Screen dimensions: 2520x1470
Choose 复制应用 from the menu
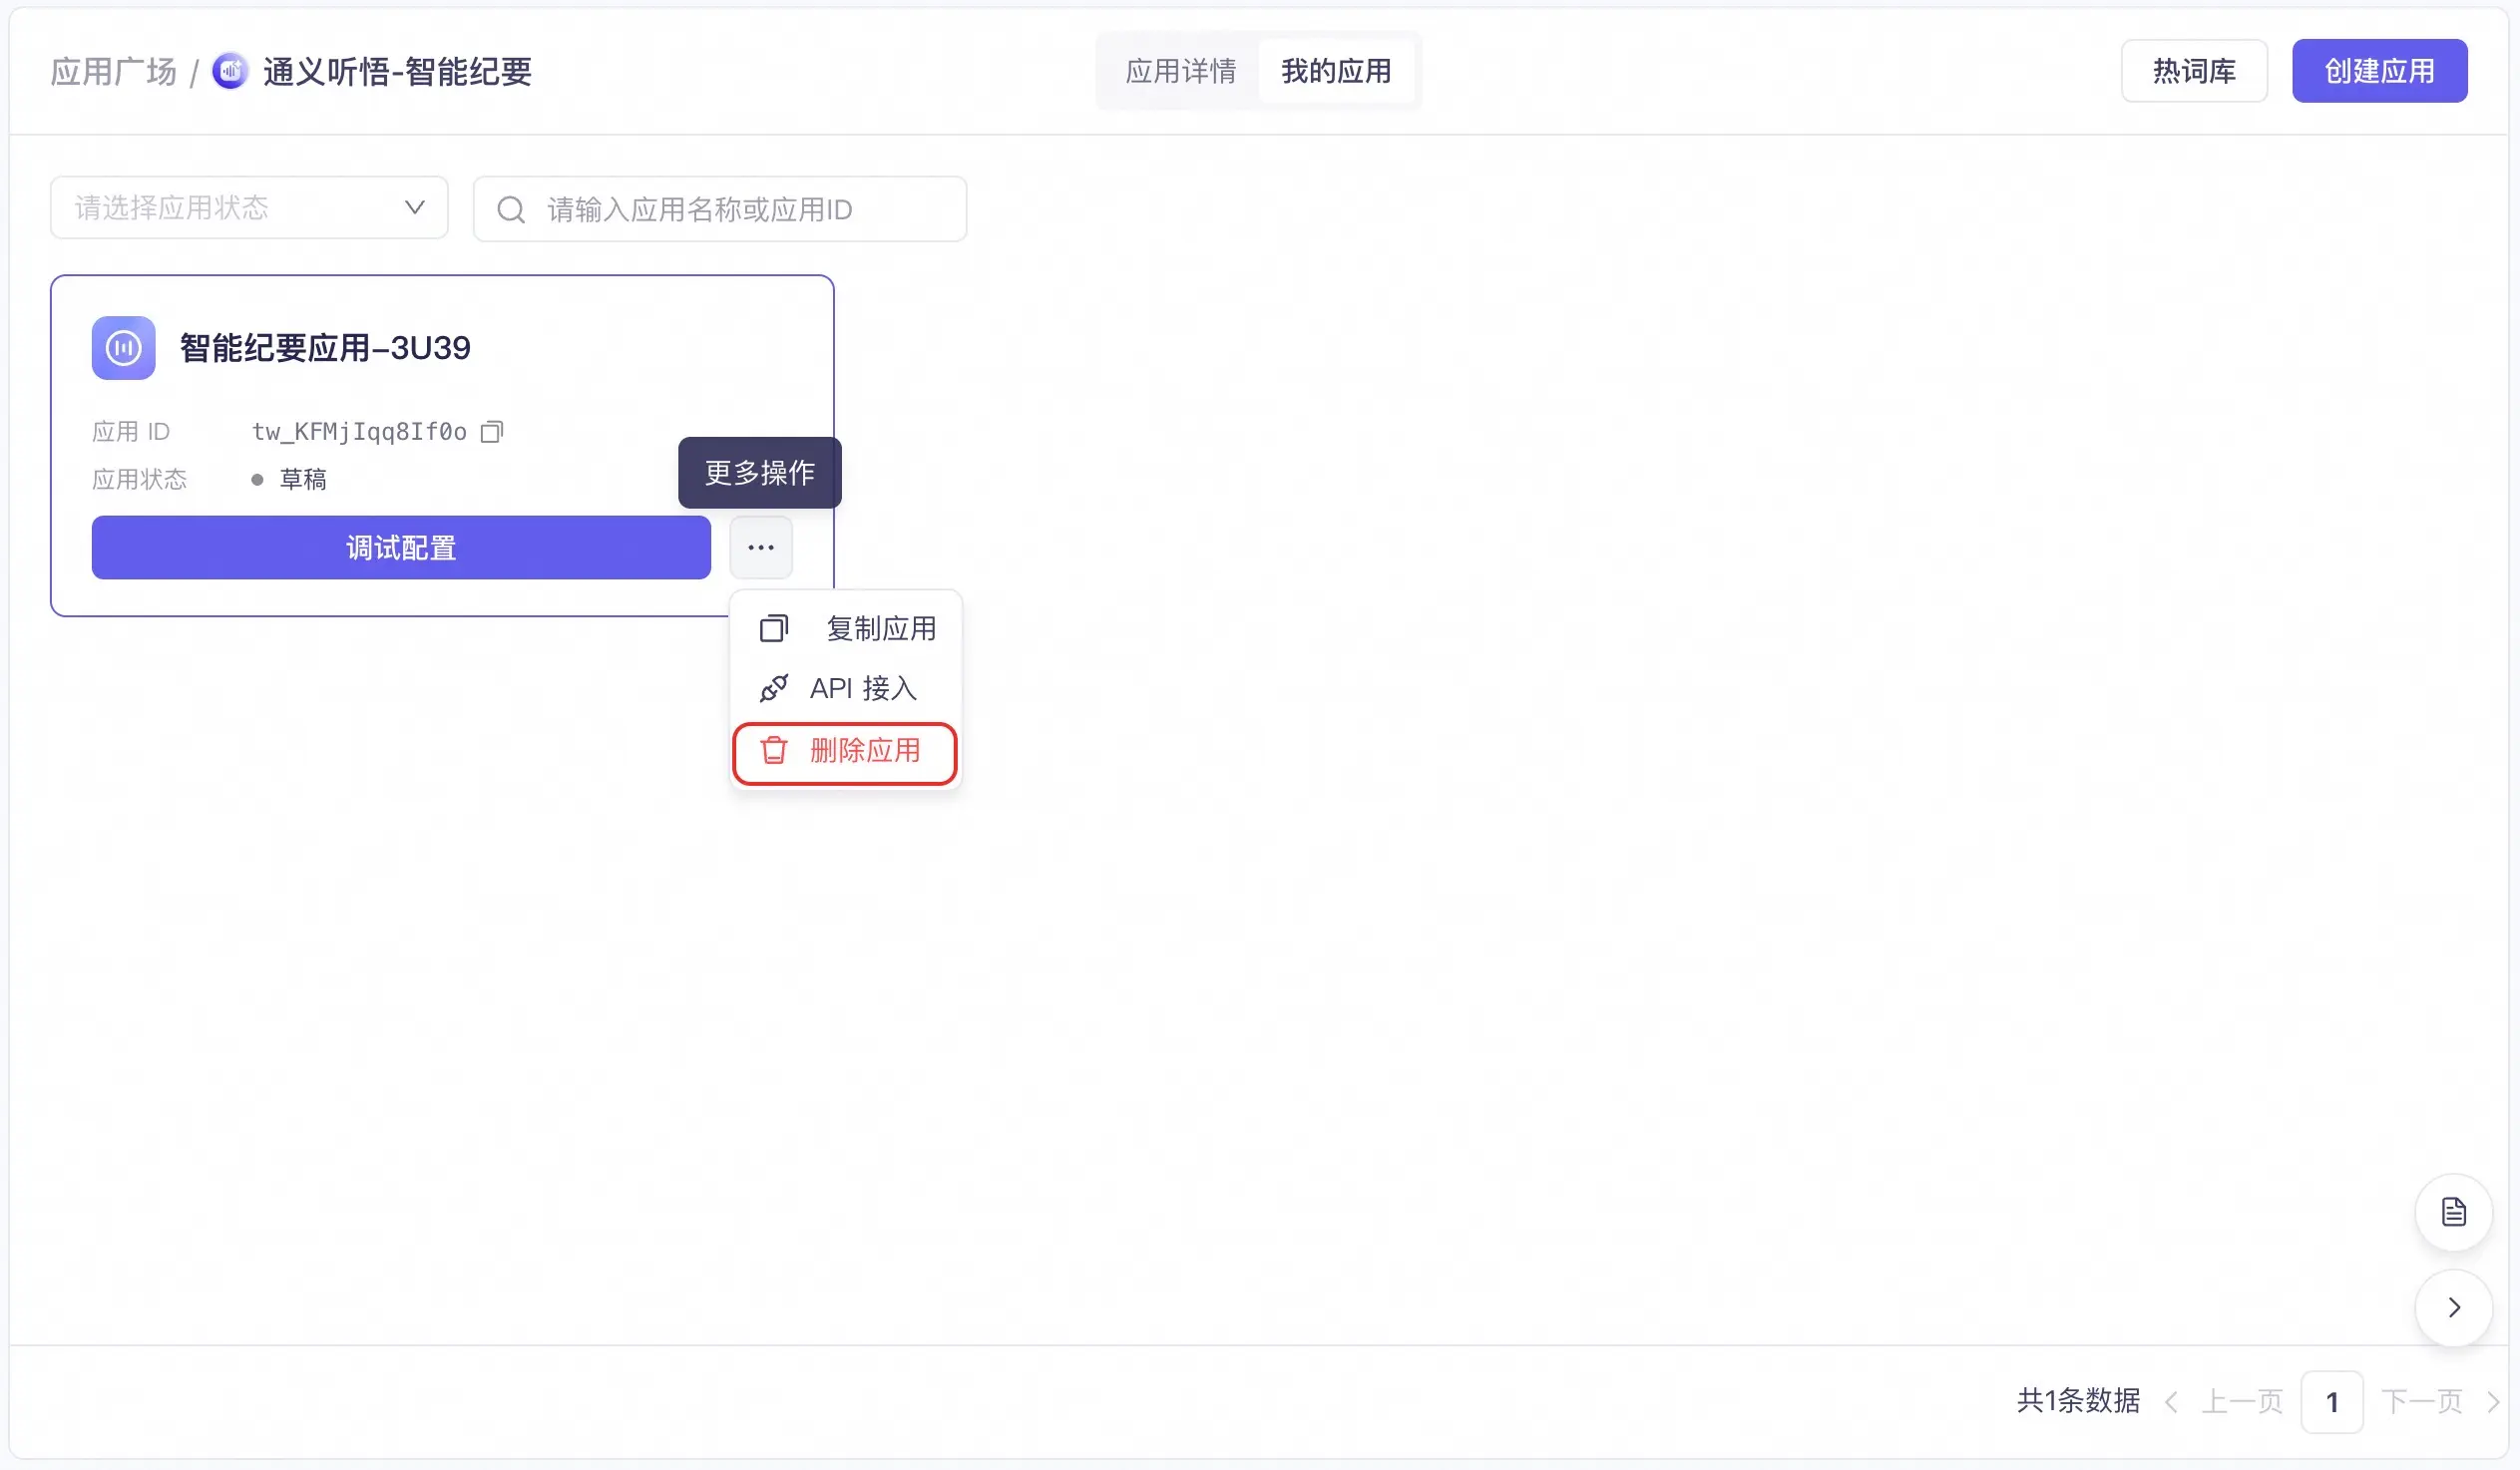(x=880, y=628)
